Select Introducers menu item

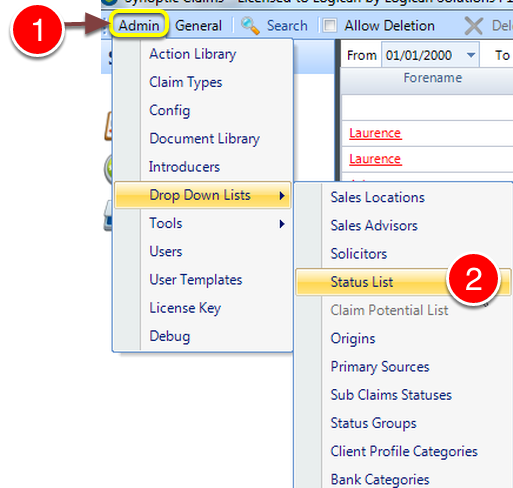pyautogui.click(x=203, y=167)
